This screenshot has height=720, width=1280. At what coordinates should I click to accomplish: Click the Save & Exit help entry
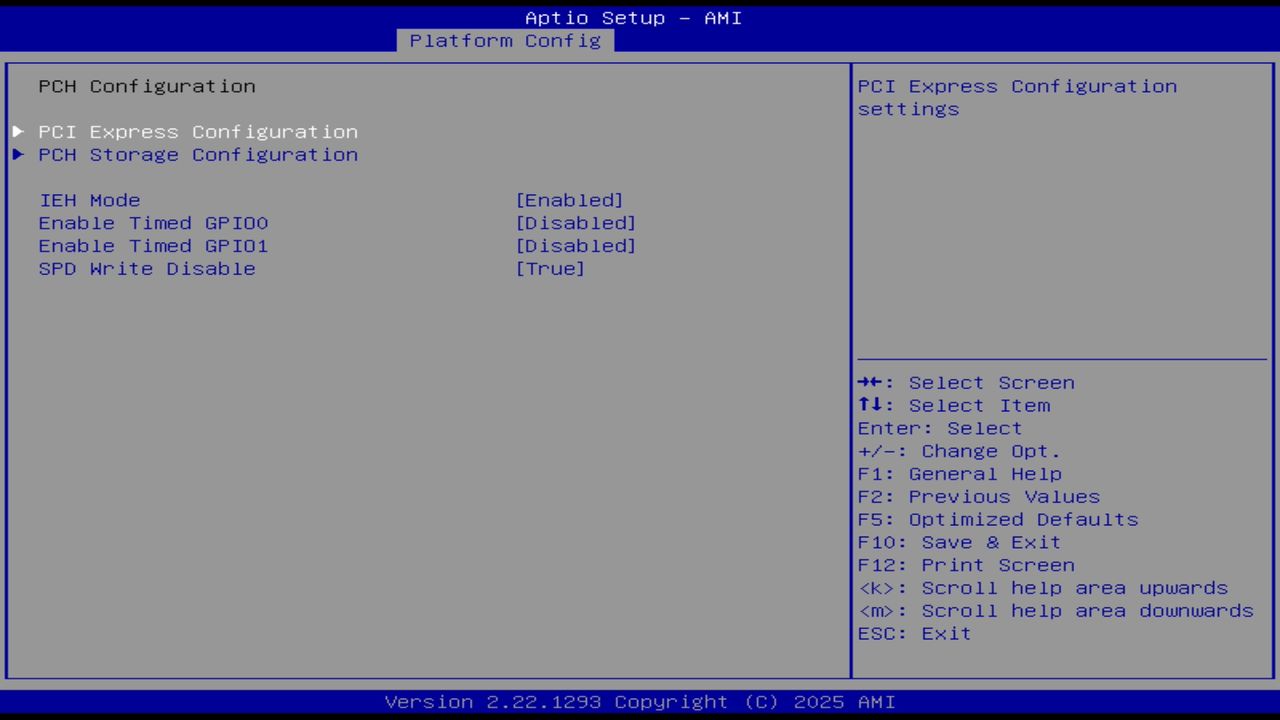click(x=958, y=541)
